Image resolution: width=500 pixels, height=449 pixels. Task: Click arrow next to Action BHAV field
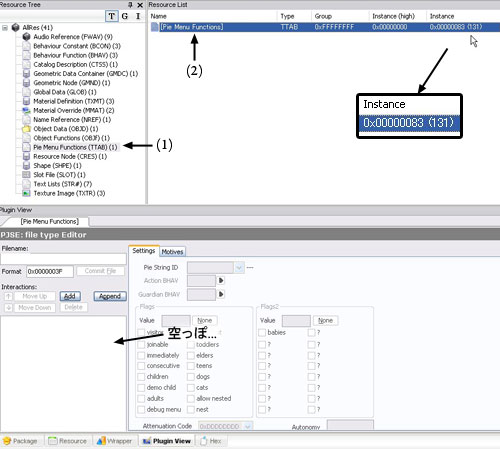click(221, 281)
